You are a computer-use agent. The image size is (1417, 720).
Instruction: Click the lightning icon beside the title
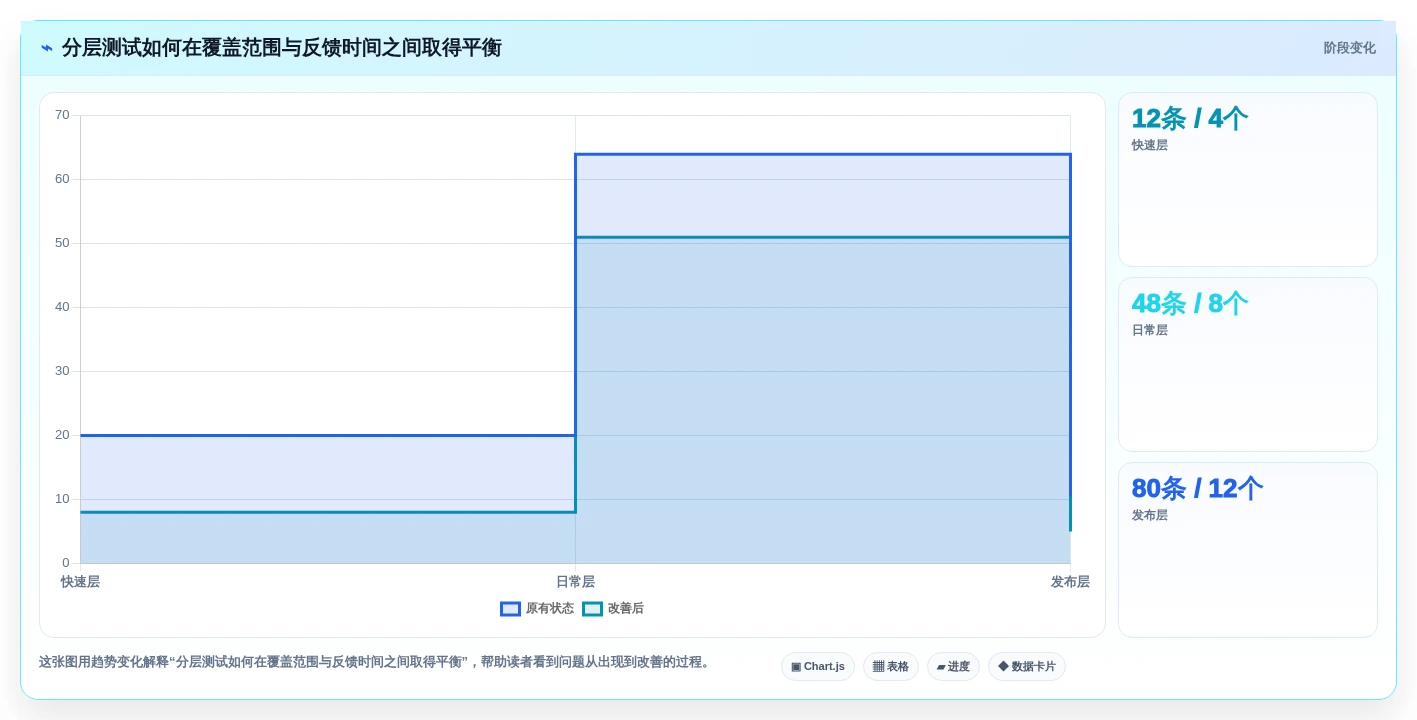(x=47, y=48)
